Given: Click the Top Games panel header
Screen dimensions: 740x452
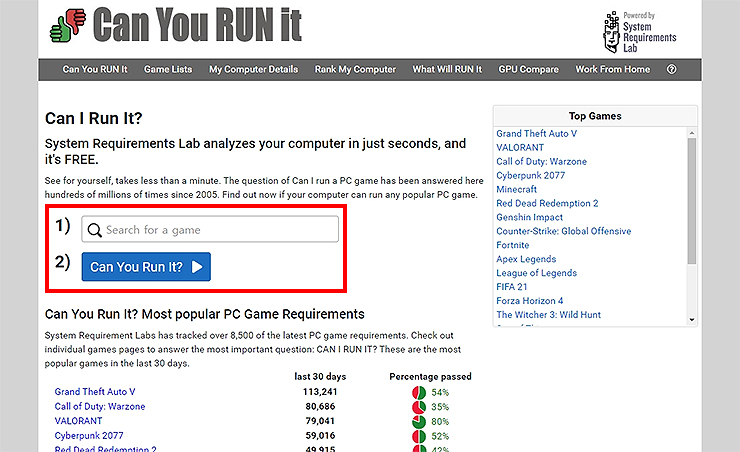Looking at the screenshot, I should (x=595, y=116).
